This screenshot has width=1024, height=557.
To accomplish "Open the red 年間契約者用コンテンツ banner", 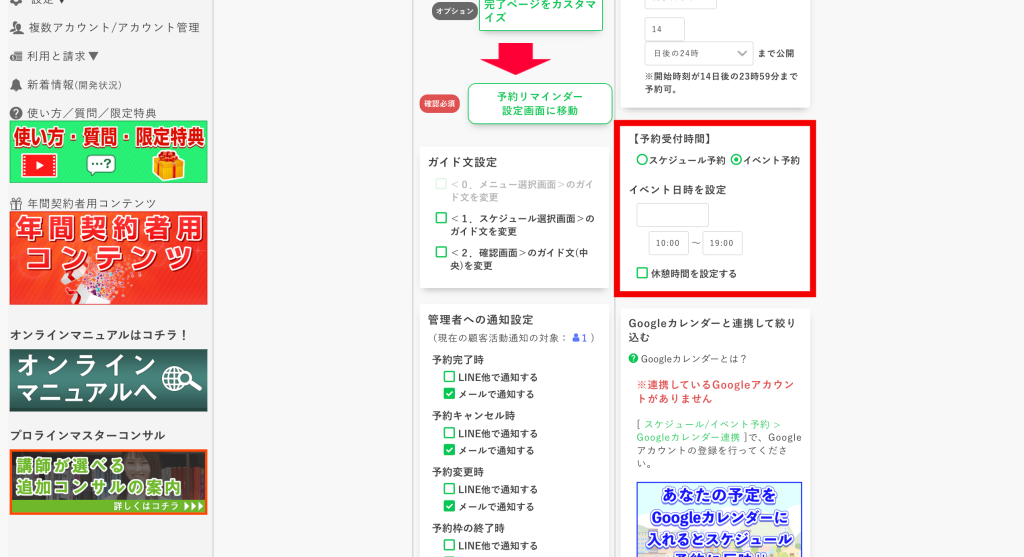I will (108, 258).
